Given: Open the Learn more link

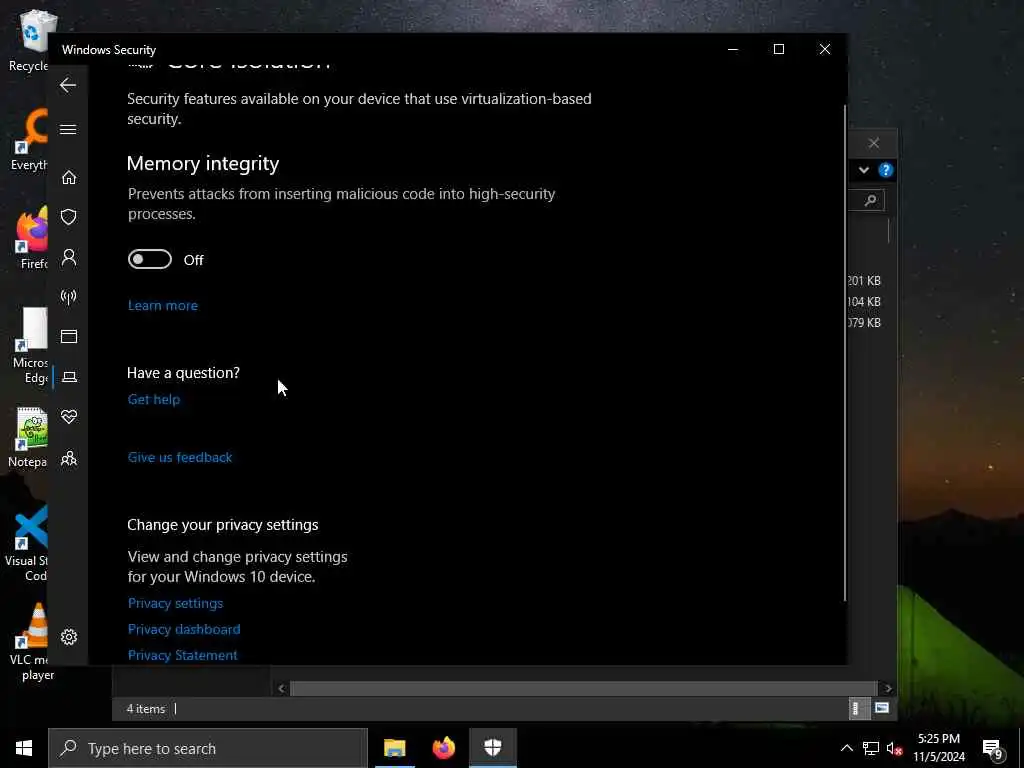Looking at the screenshot, I should click(x=163, y=305).
